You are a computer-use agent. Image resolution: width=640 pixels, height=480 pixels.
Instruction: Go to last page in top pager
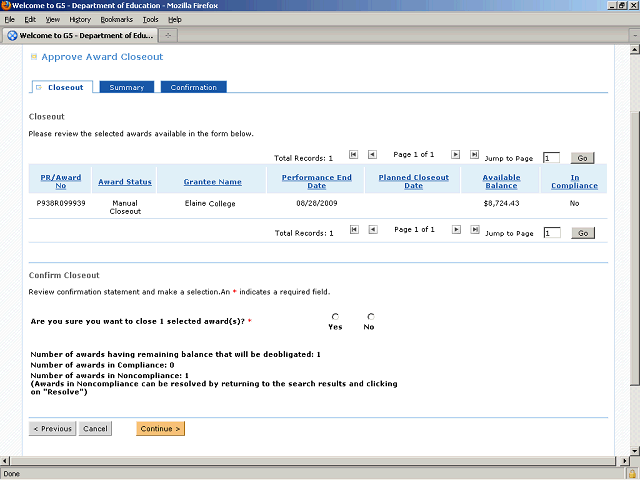coord(474,155)
